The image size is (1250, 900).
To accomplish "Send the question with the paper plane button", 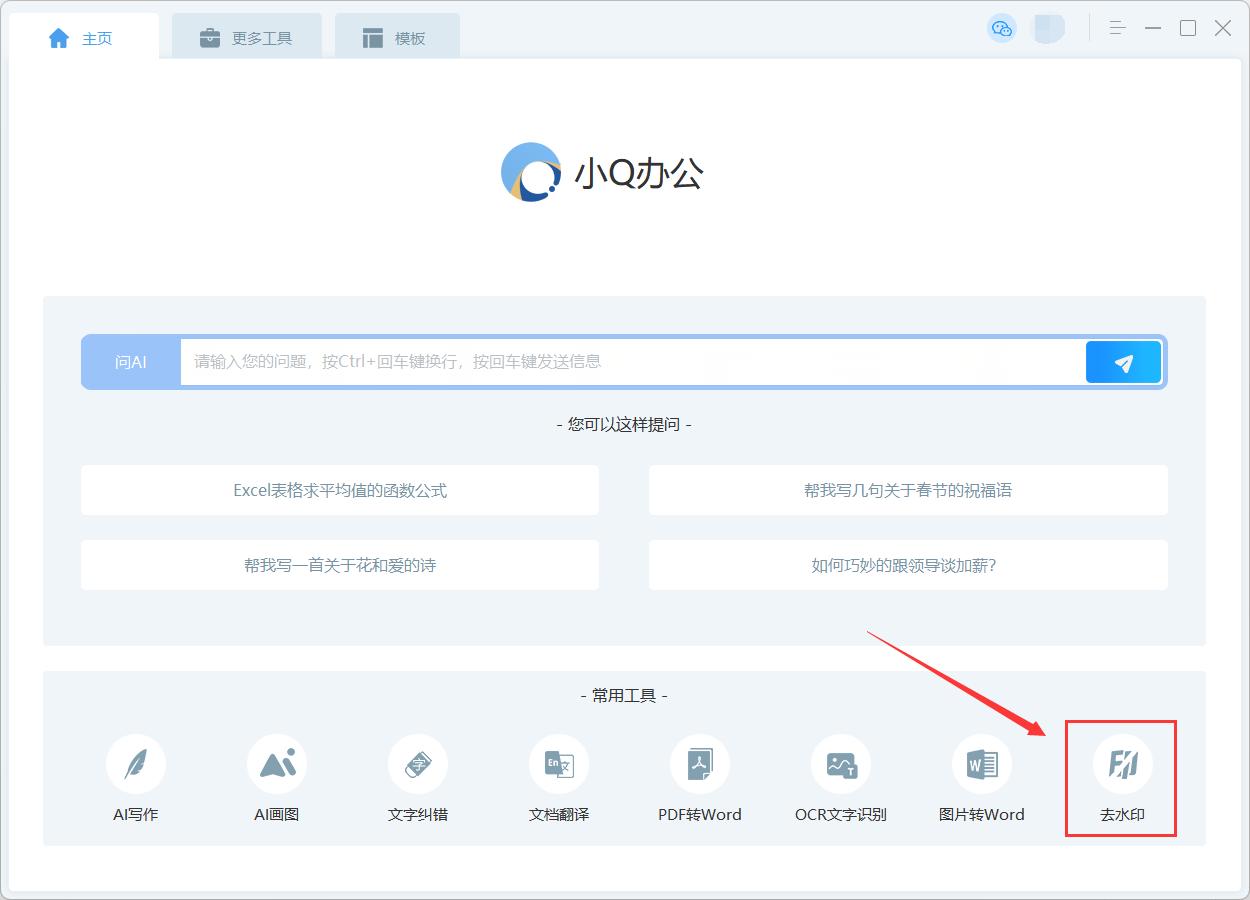I will [1123, 362].
